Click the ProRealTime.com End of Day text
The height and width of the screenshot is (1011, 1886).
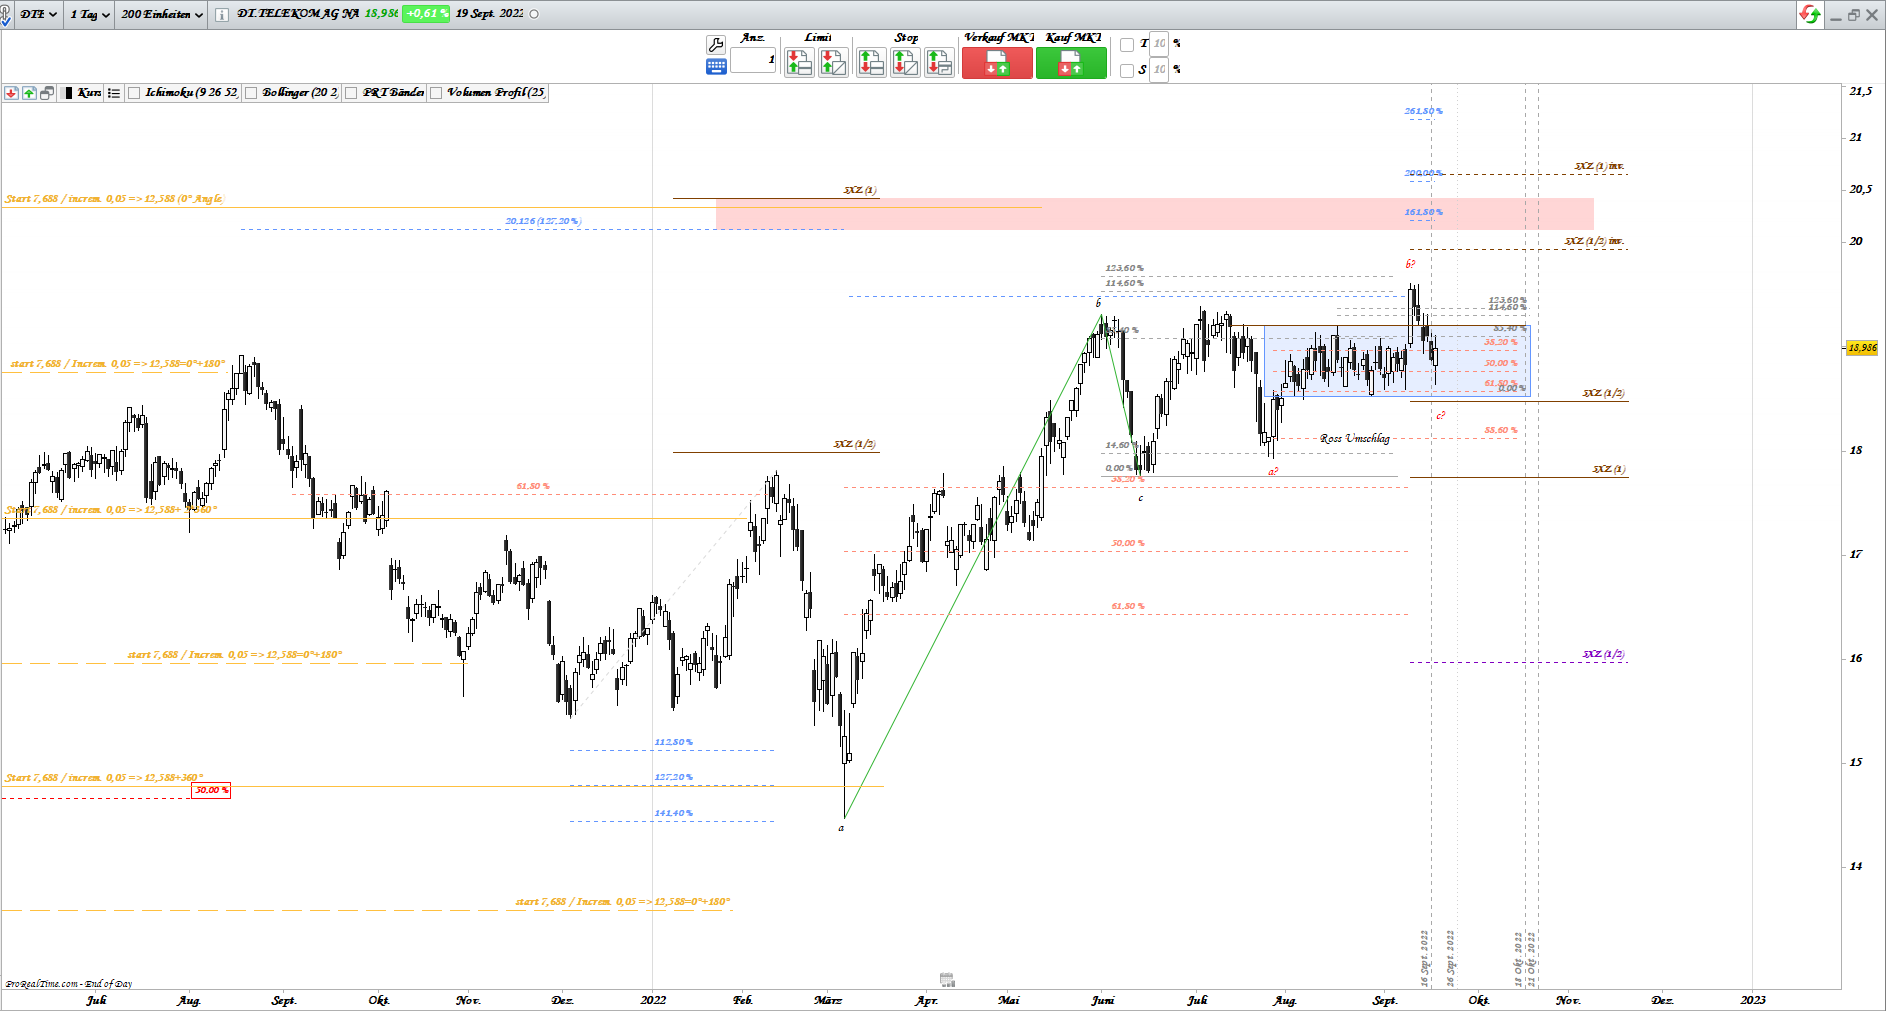click(x=68, y=984)
